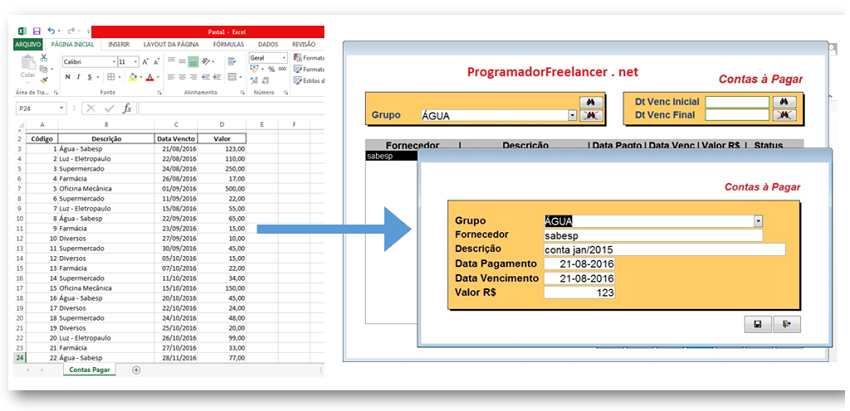
Task: Click the clear date filter crossed binoculars button
Action: tap(784, 114)
